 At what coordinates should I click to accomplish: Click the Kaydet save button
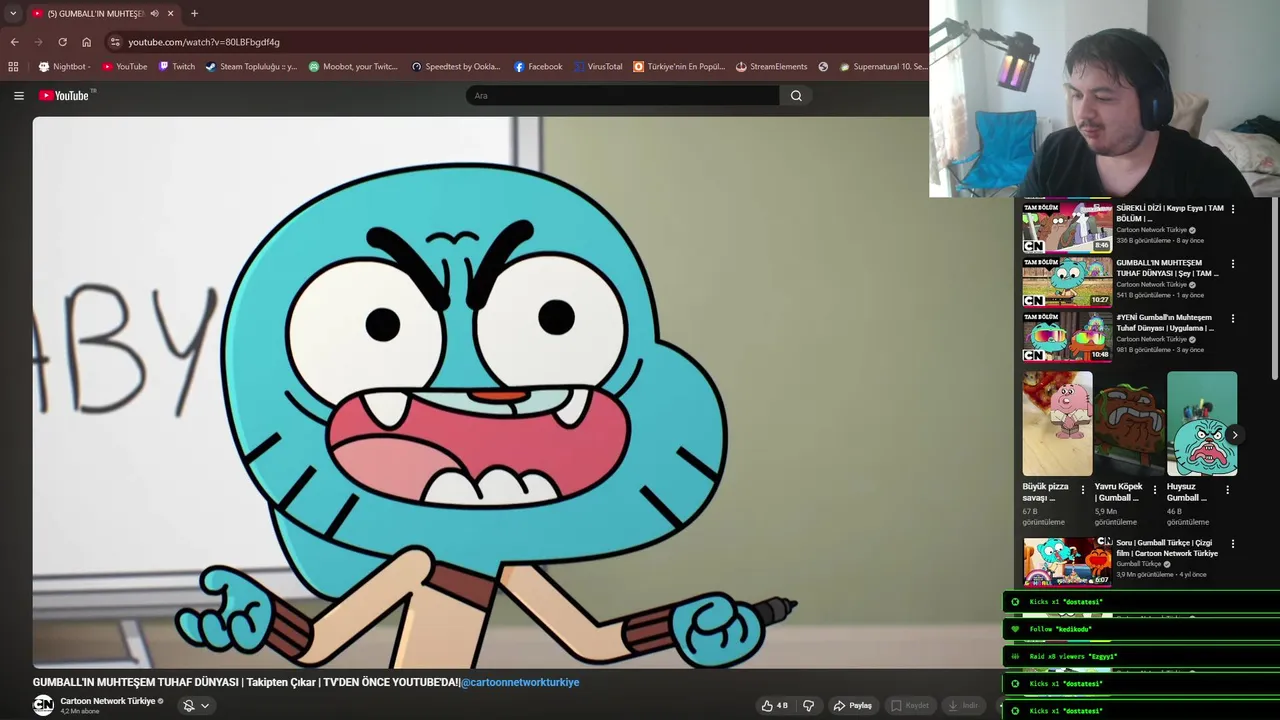click(x=910, y=706)
